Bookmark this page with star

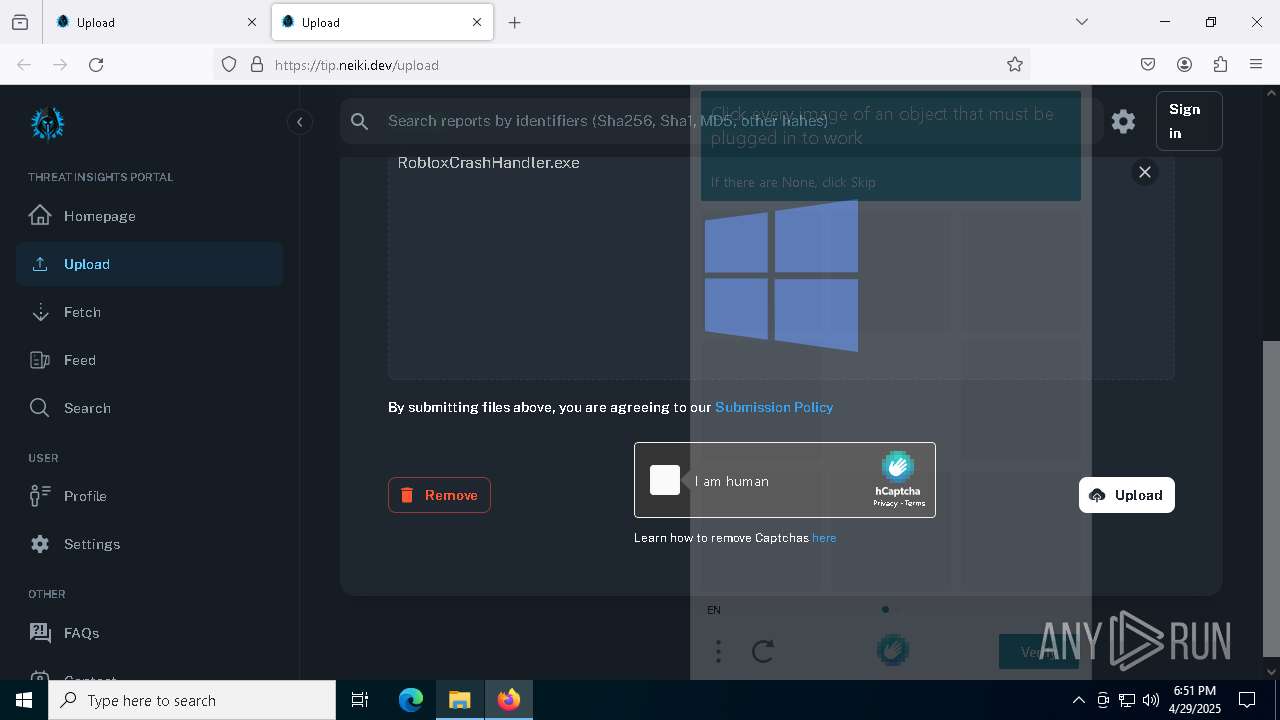1015,64
